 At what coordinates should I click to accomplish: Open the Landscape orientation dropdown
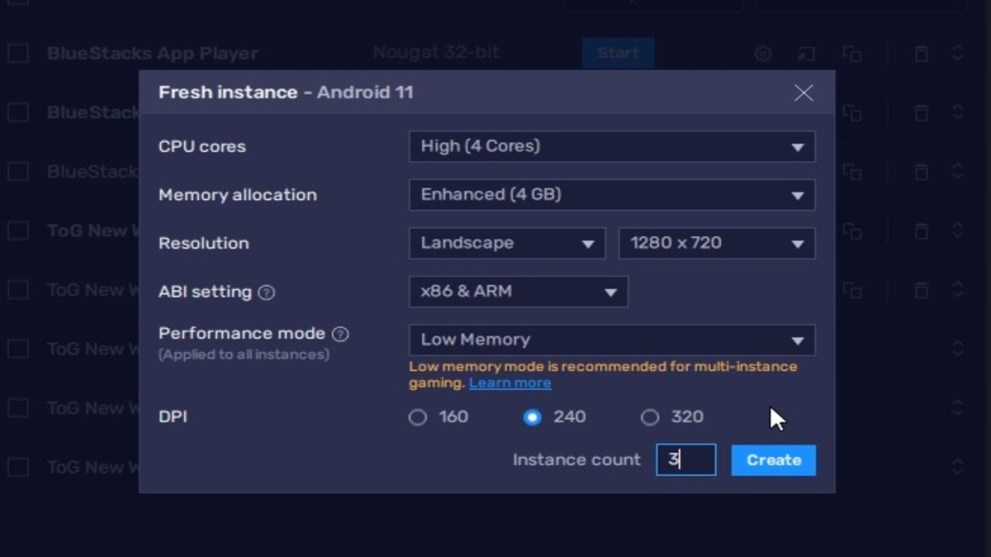[x=507, y=243]
